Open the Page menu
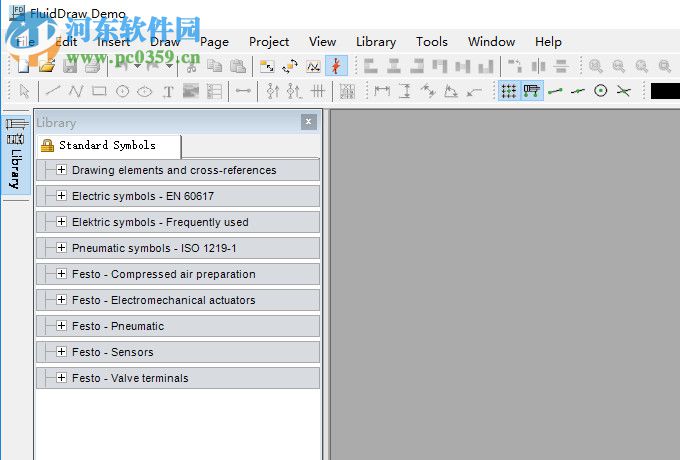The image size is (680, 460). (214, 42)
